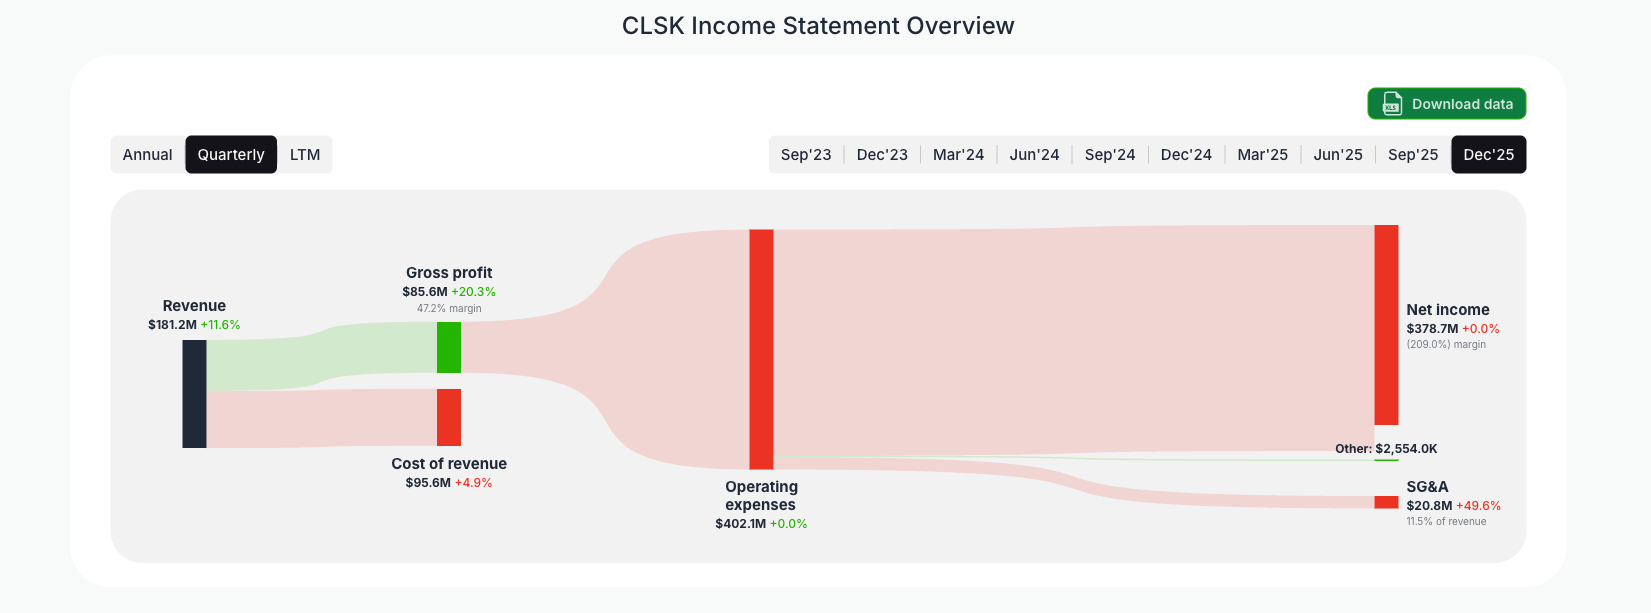The height and width of the screenshot is (613, 1651).
Task: Click the Operating expenses node
Action: (761, 348)
